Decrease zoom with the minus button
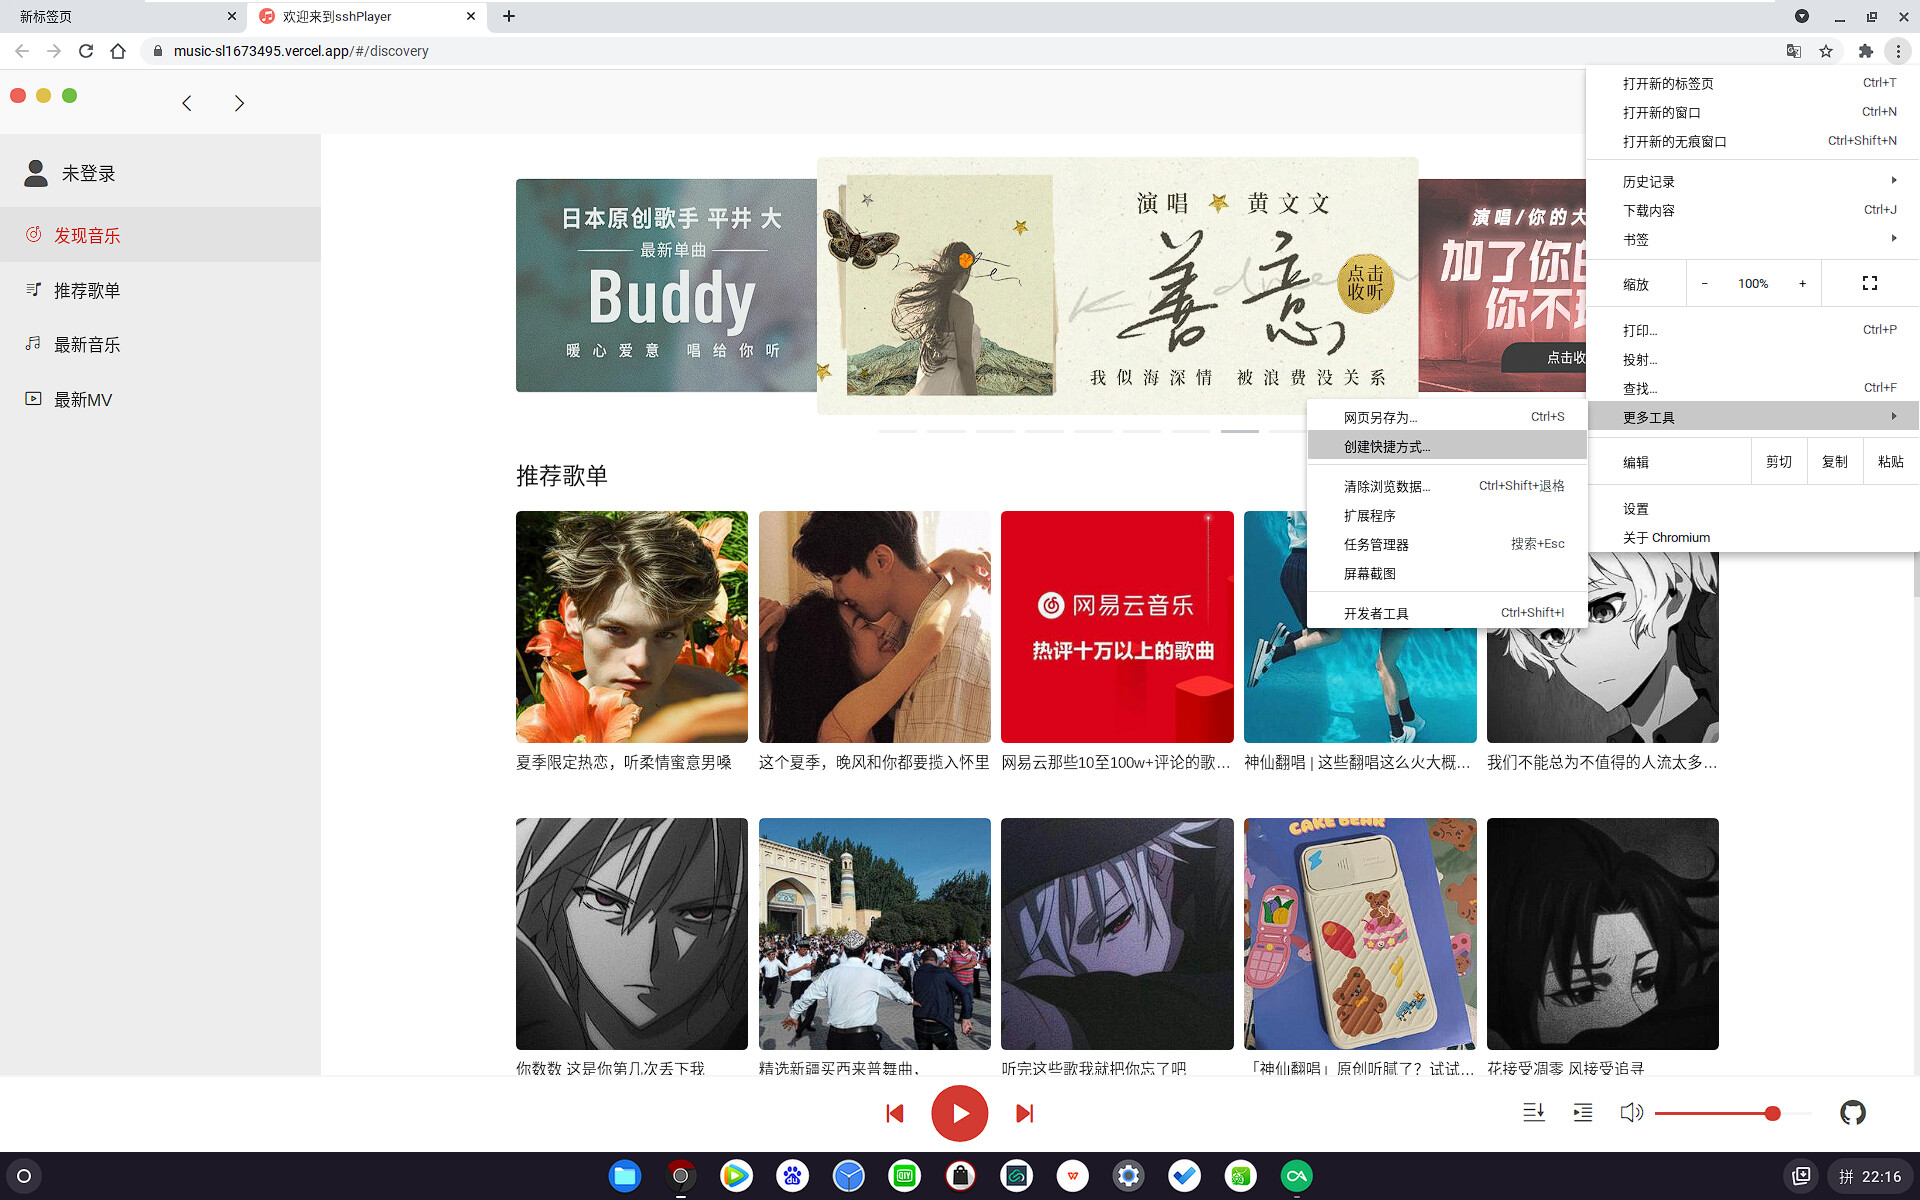Image resolution: width=1920 pixels, height=1200 pixels. 1705,284
